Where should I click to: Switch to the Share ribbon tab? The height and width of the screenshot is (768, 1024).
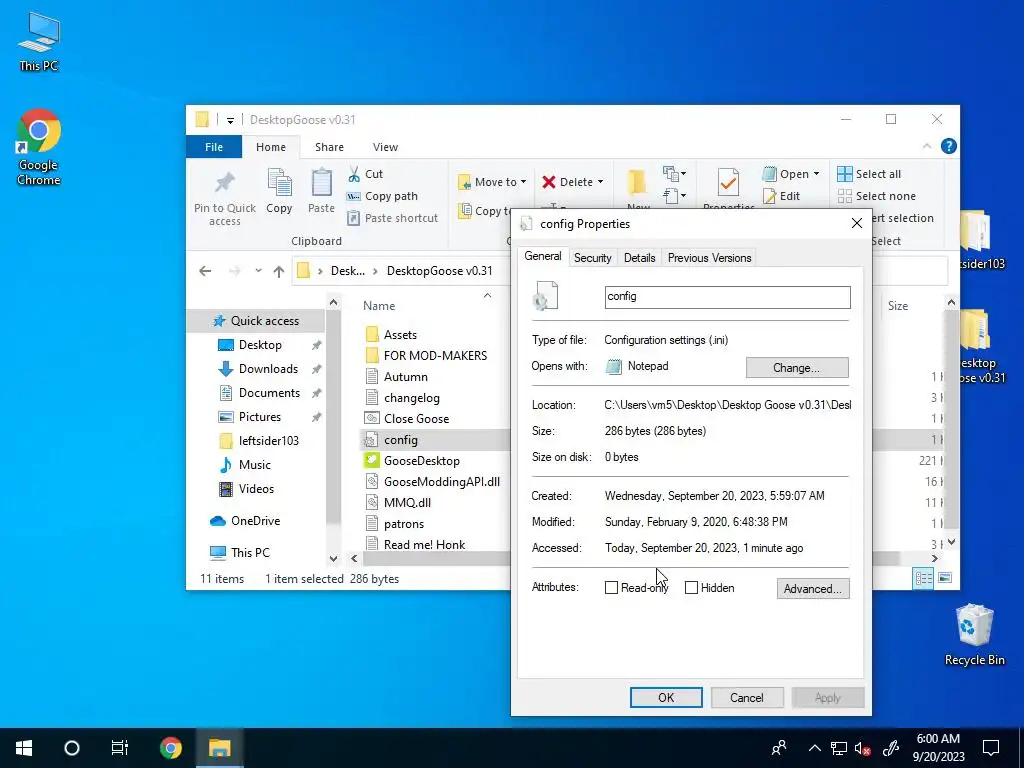(x=329, y=147)
